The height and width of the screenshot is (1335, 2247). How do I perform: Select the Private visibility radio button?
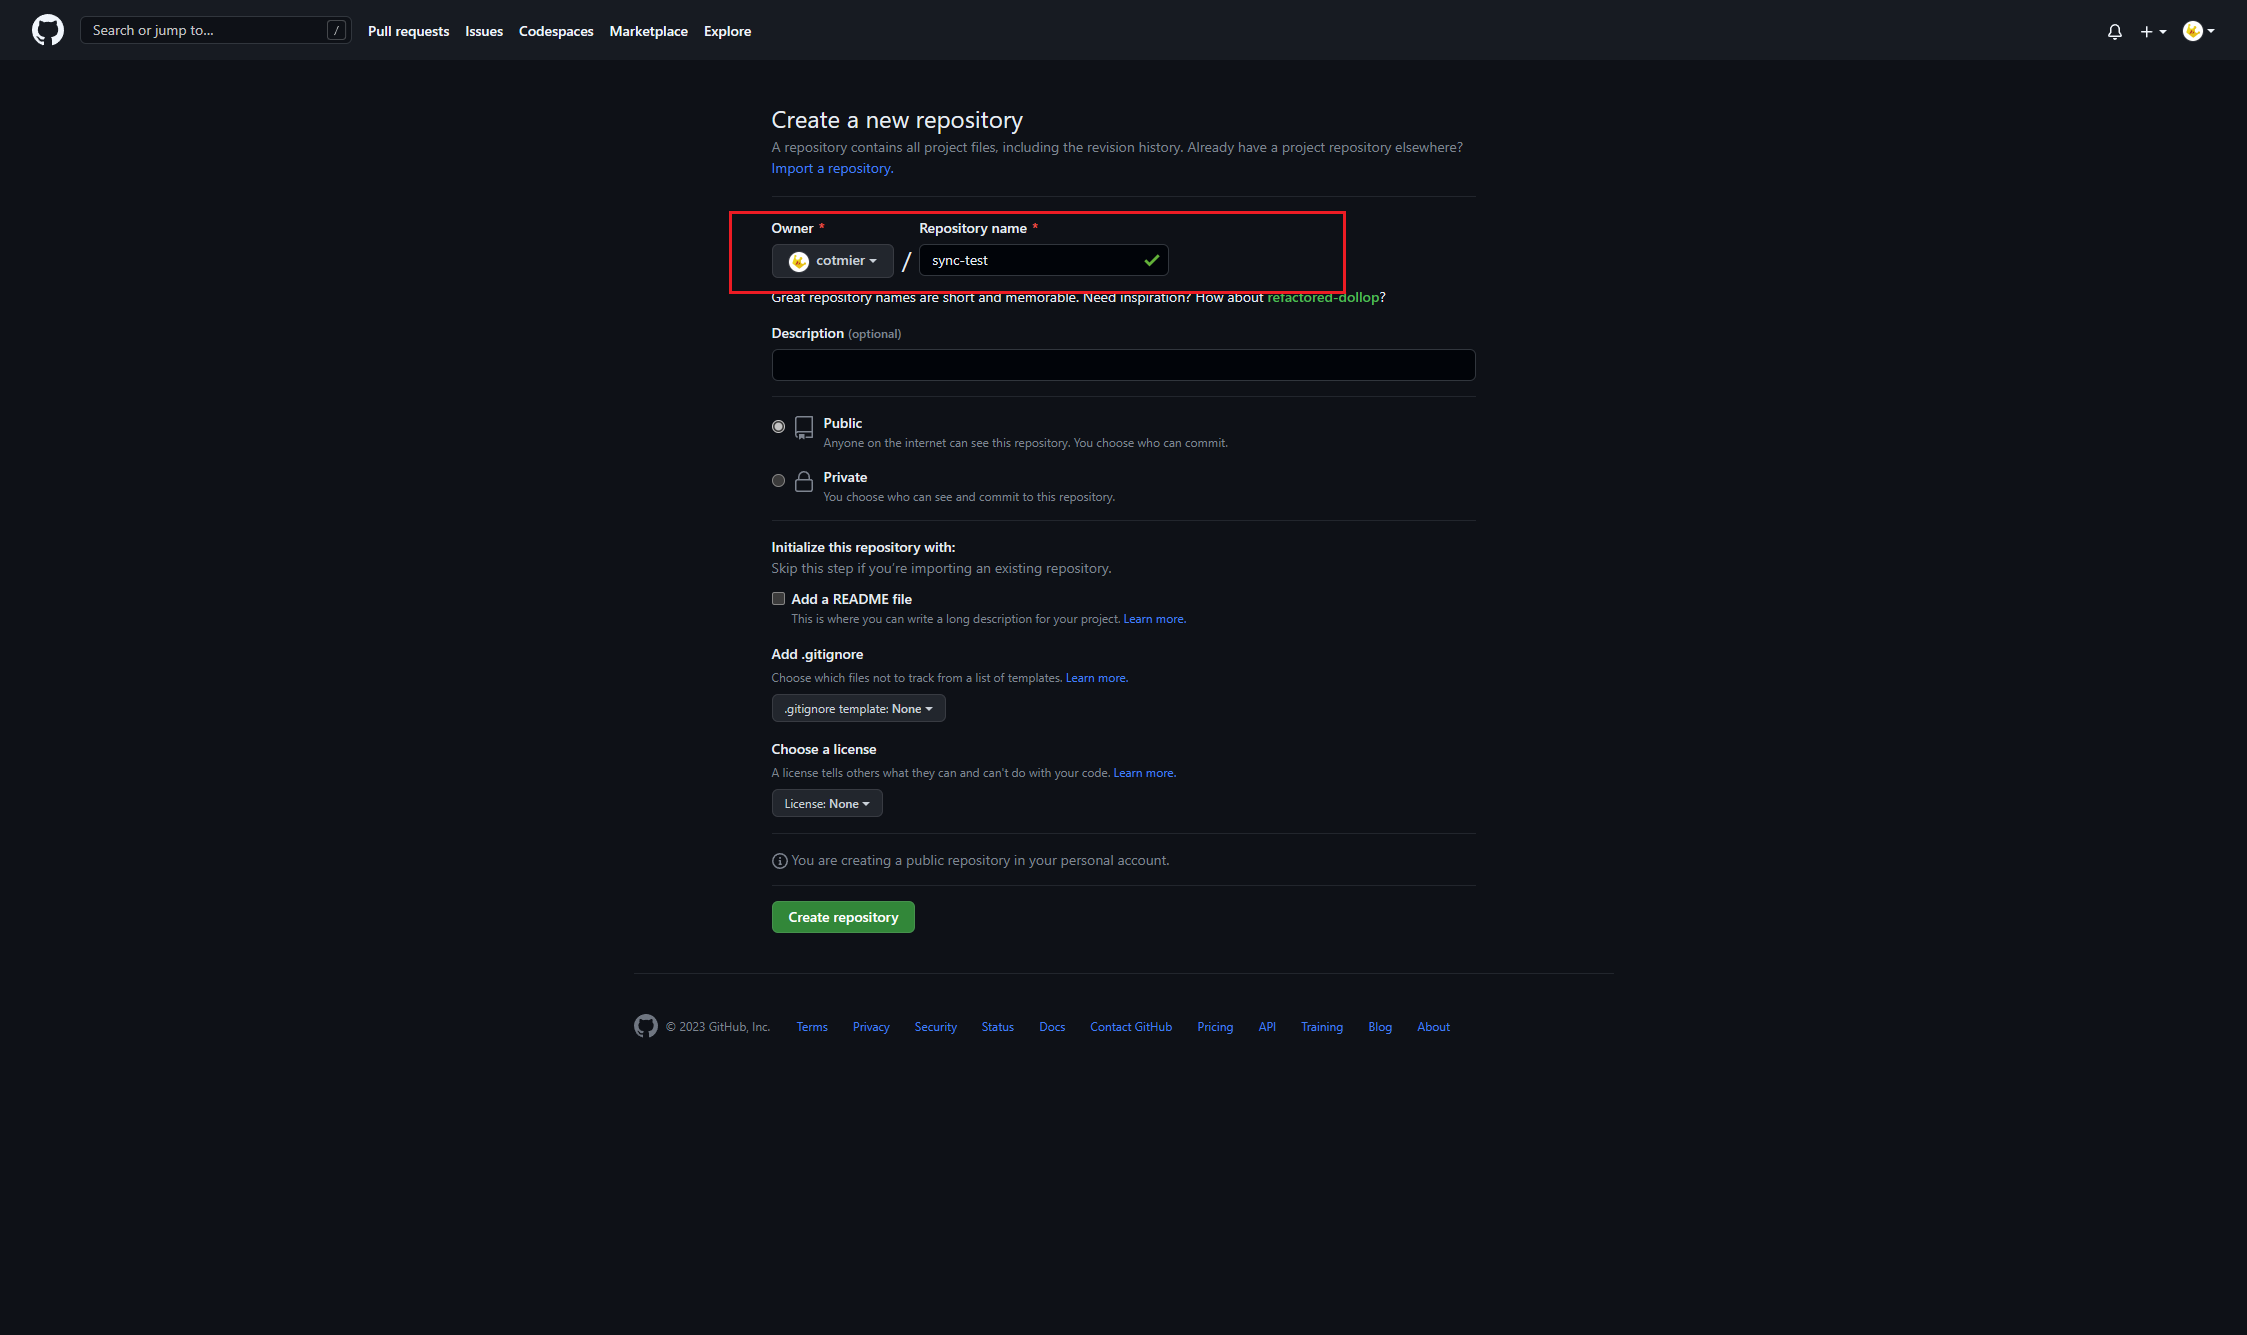click(778, 480)
